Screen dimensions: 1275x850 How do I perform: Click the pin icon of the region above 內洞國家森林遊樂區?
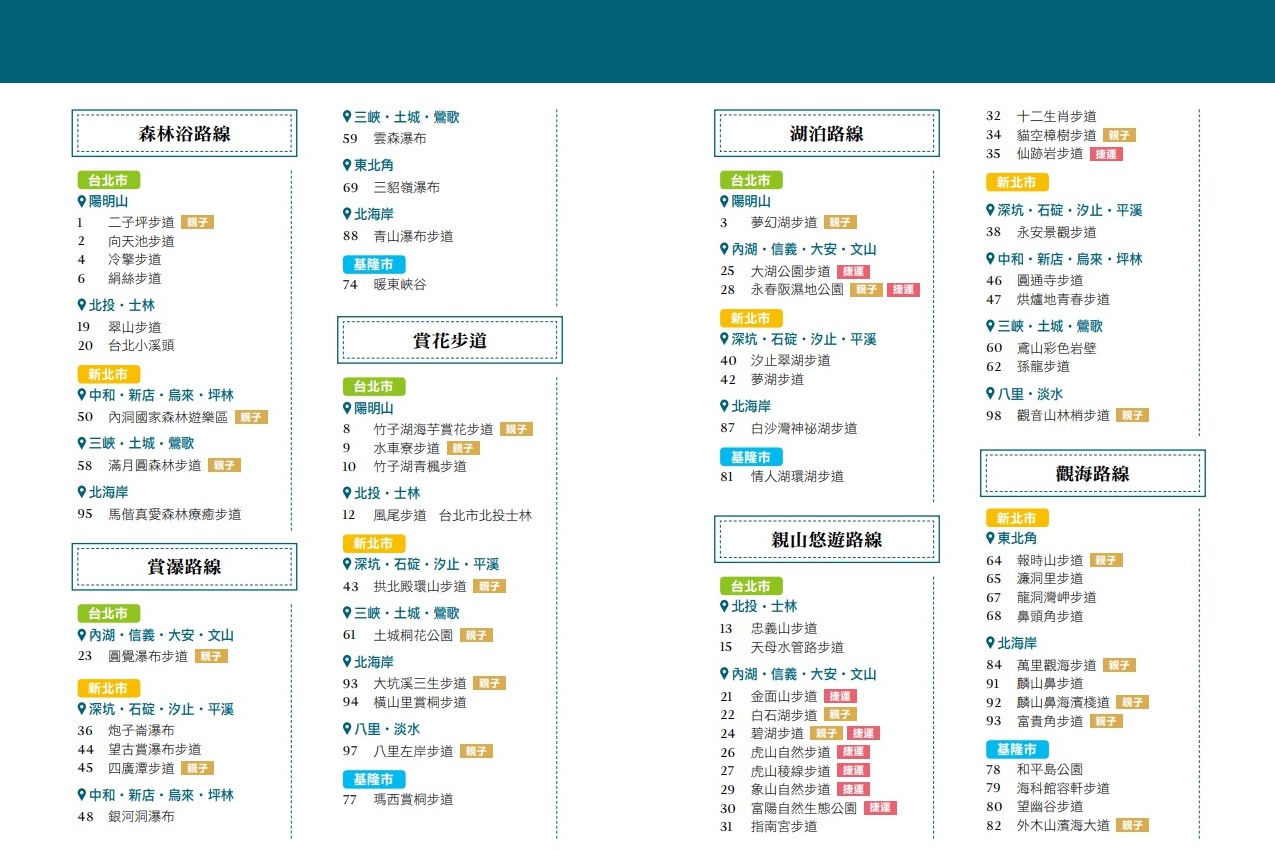[x=82, y=395]
